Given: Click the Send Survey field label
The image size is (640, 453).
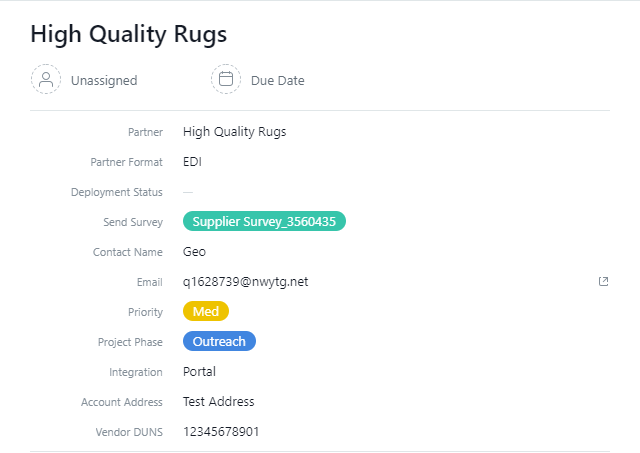Looking at the screenshot, I should [x=132, y=222].
